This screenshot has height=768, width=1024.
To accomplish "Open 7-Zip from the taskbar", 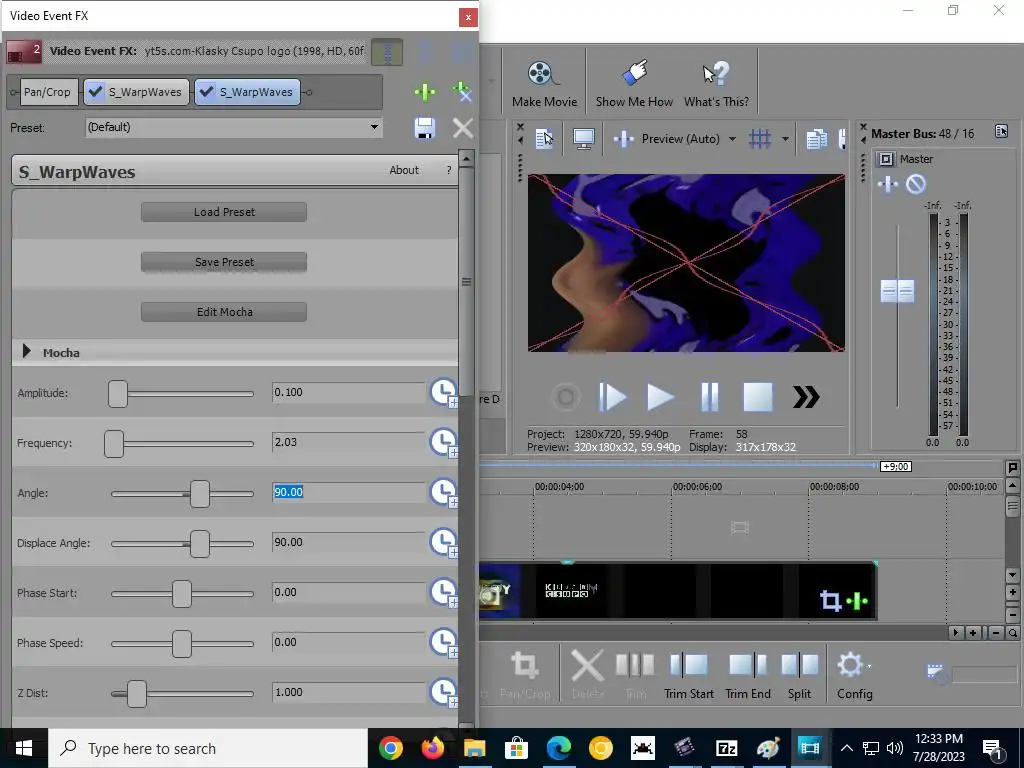I will (x=726, y=748).
